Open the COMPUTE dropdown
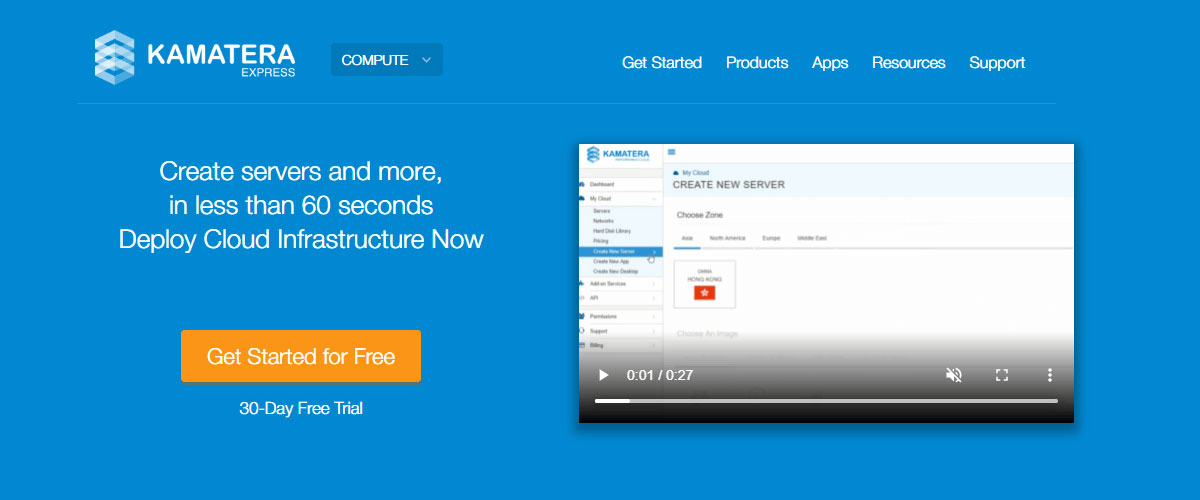Image resolution: width=1200 pixels, height=500 pixels. (x=387, y=60)
